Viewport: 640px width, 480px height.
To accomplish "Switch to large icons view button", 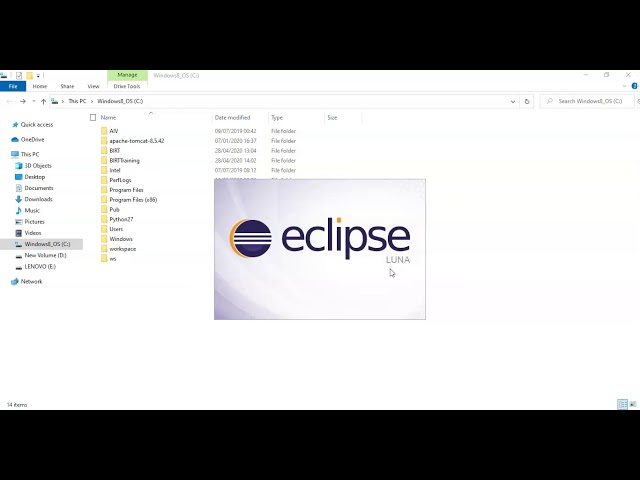I will click(633, 404).
